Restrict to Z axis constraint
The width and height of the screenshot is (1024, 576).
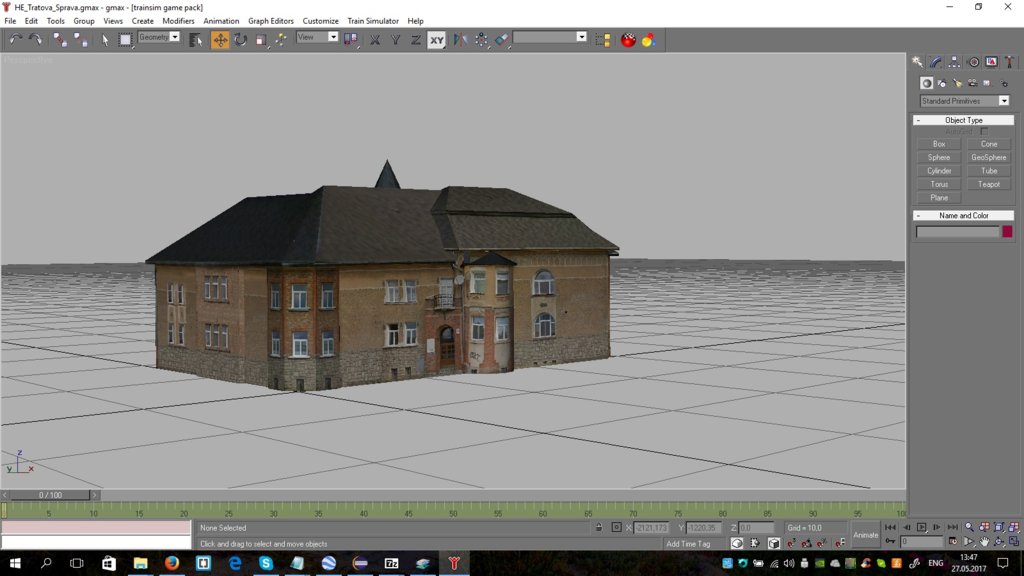(415, 40)
